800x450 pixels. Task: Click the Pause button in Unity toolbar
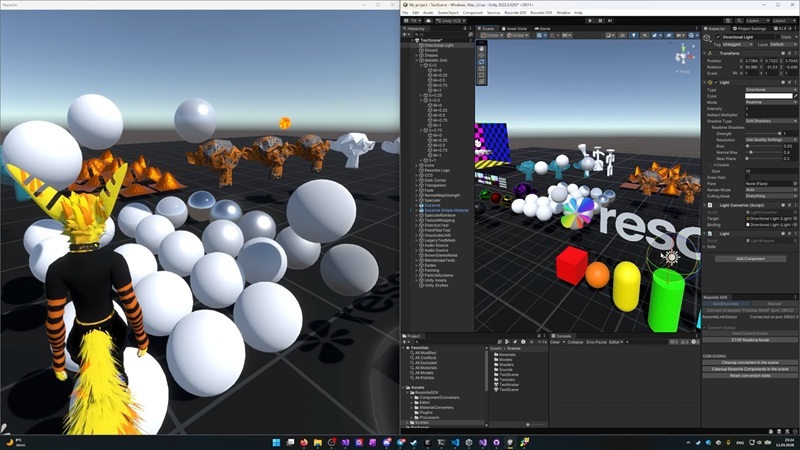[600, 21]
